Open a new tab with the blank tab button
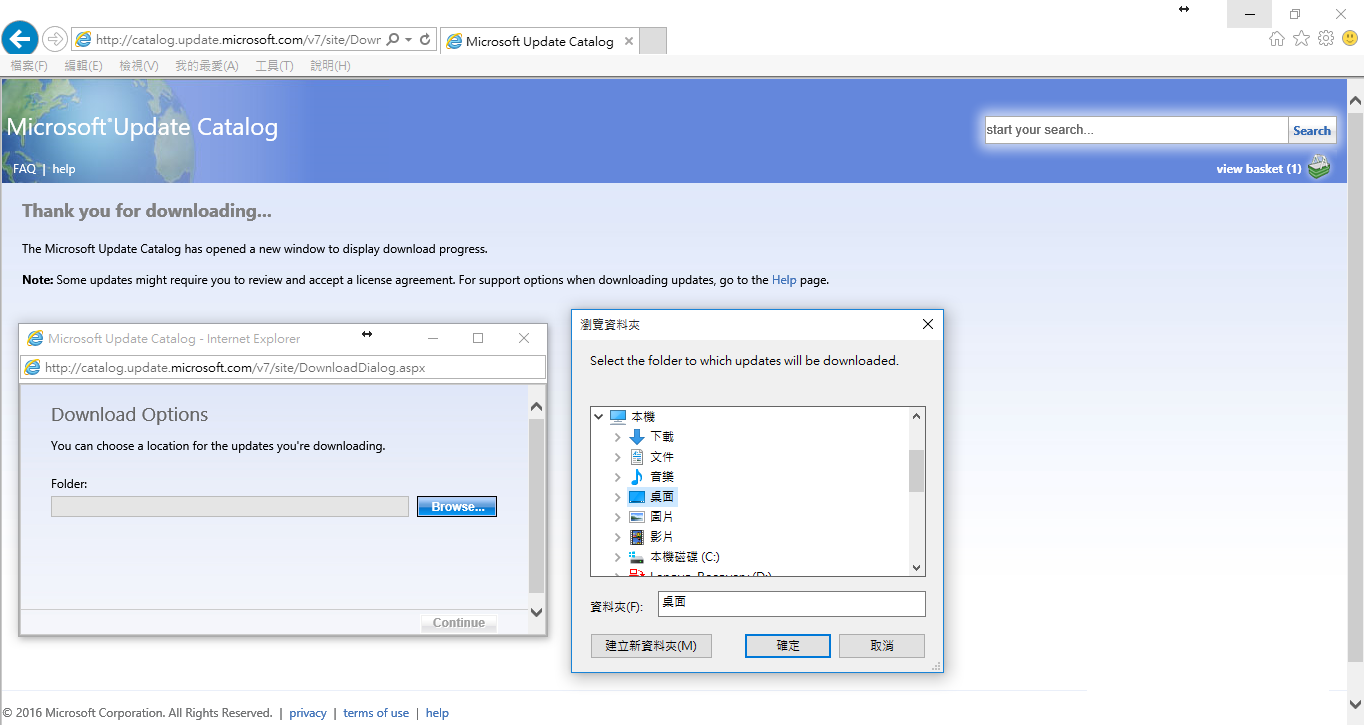The image size is (1364, 725). click(652, 41)
